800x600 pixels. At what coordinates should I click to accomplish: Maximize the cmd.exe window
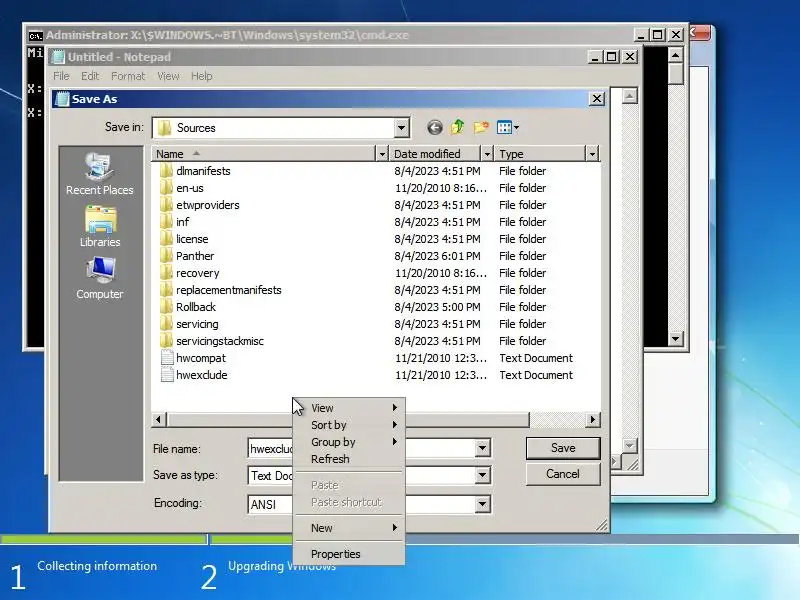click(x=658, y=35)
